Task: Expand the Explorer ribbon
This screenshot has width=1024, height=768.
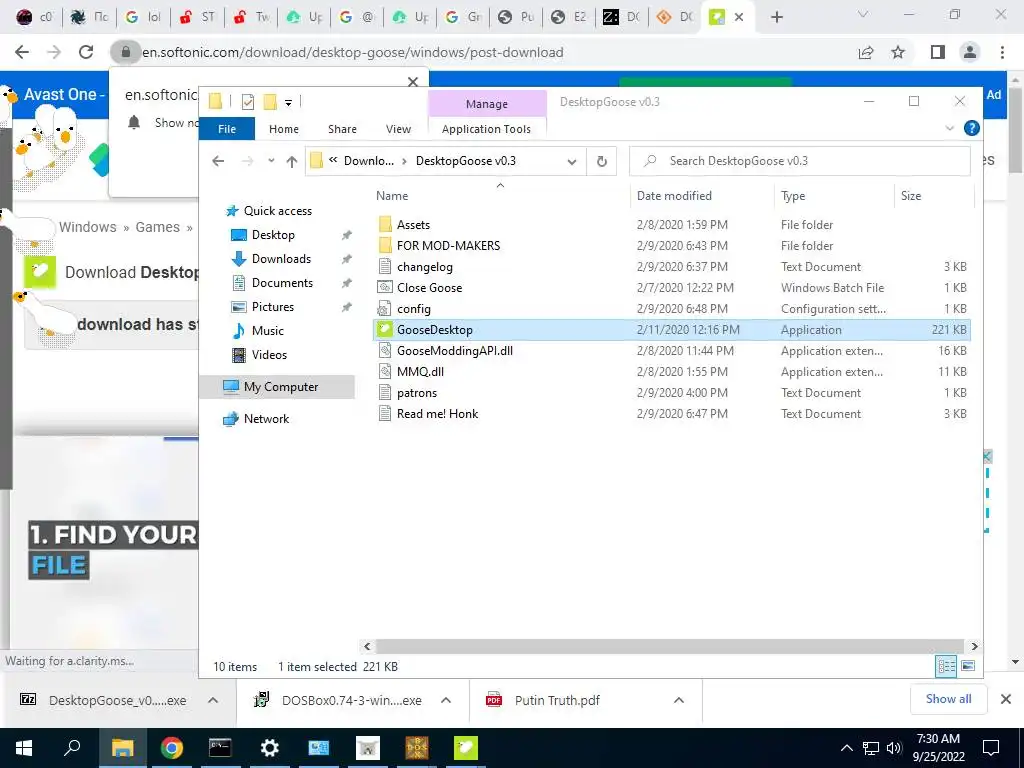Action: [x=950, y=128]
